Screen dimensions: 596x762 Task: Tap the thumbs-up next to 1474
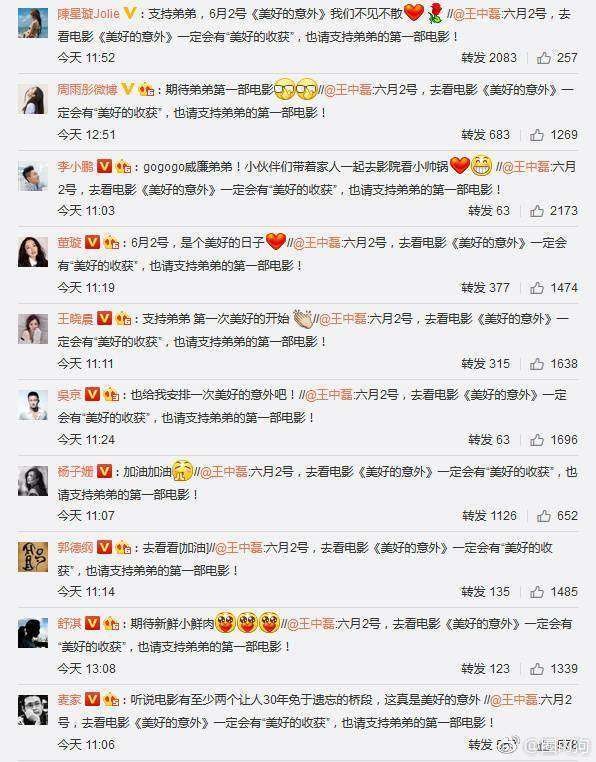(537, 288)
